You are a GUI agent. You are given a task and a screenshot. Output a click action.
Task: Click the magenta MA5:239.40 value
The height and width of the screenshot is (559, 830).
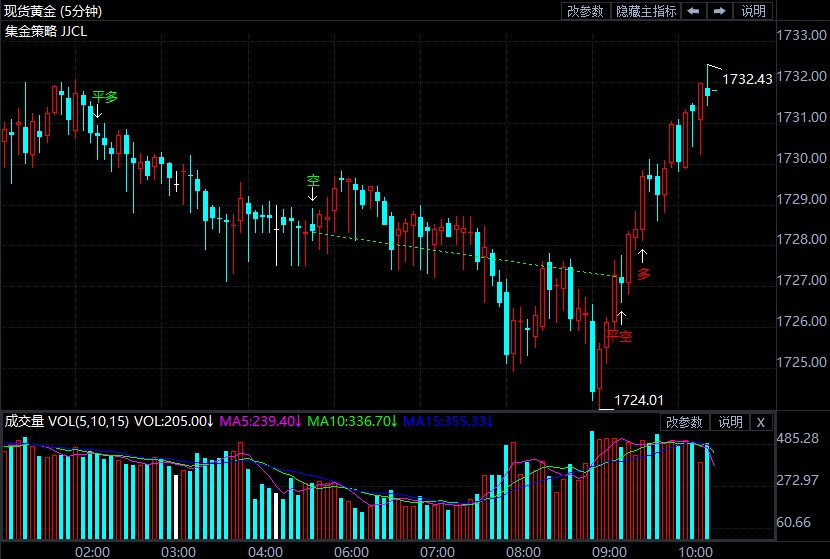point(260,421)
